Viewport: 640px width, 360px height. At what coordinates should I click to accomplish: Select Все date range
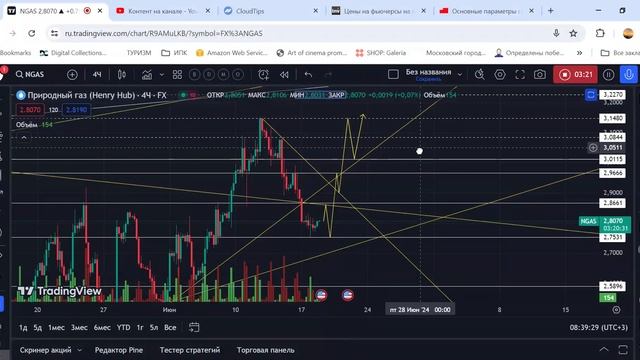[170, 327]
